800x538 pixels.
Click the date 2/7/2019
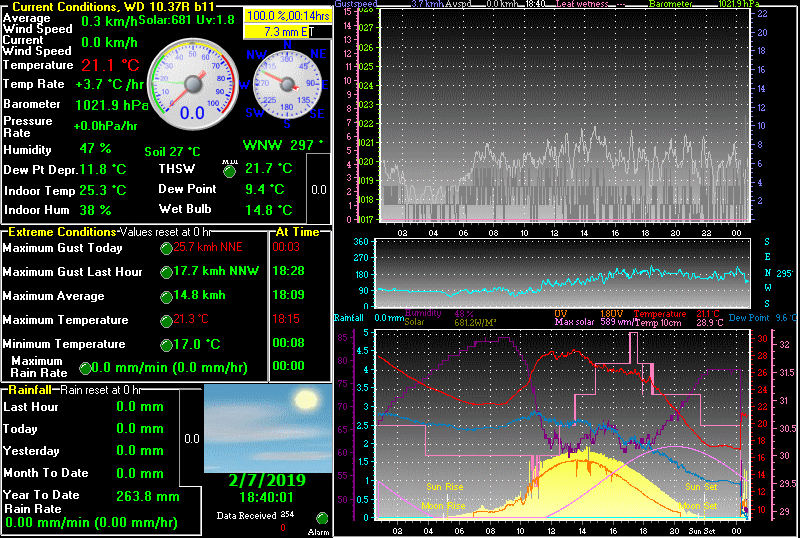267,480
